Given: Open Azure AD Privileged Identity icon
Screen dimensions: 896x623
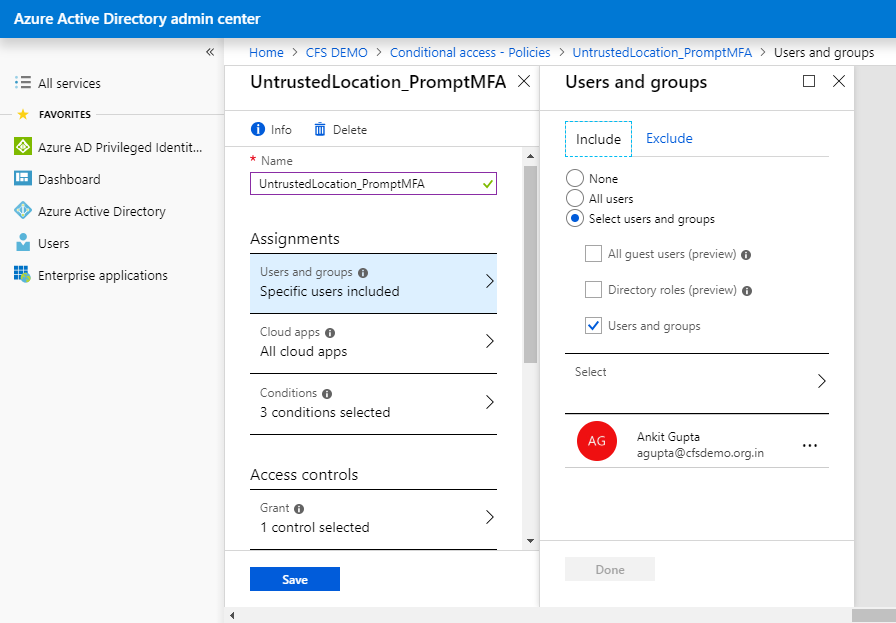Looking at the screenshot, I should pyautogui.click(x=23, y=146).
